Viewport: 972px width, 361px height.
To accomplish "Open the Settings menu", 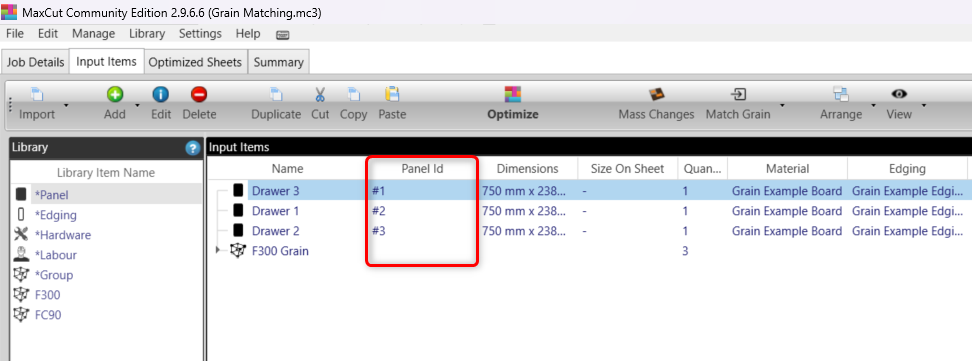I will [x=200, y=33].
